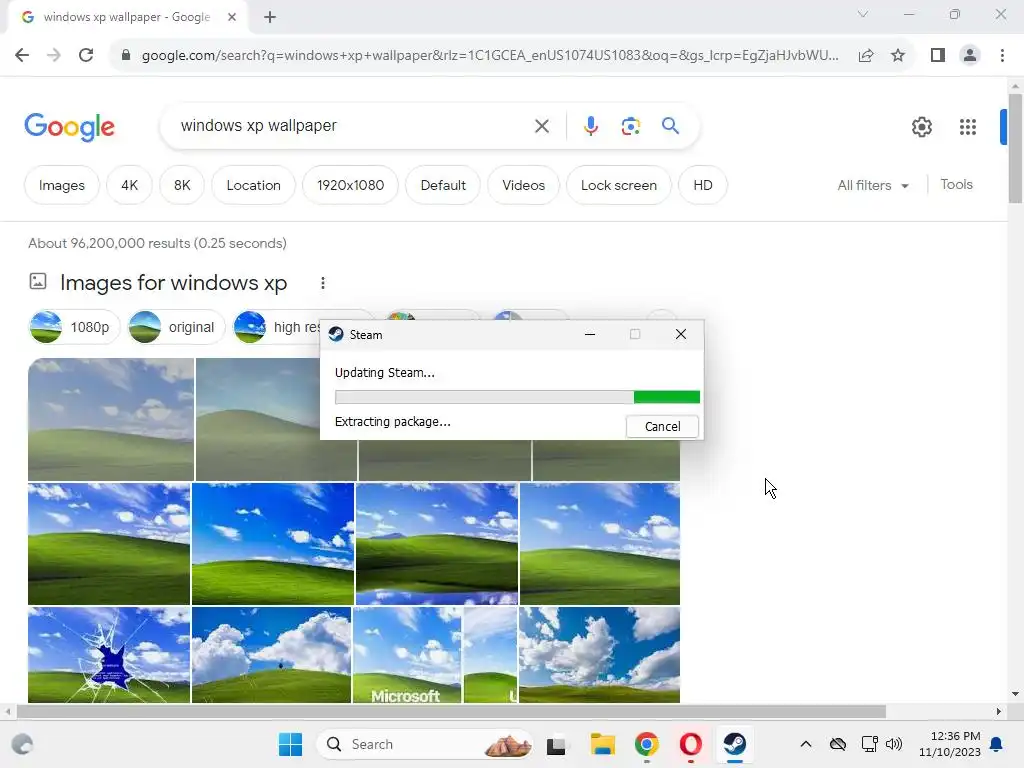This screenshot has width=1024, height=768.
Task: Open Opera from the taskbar
Action: pos(690,744)
